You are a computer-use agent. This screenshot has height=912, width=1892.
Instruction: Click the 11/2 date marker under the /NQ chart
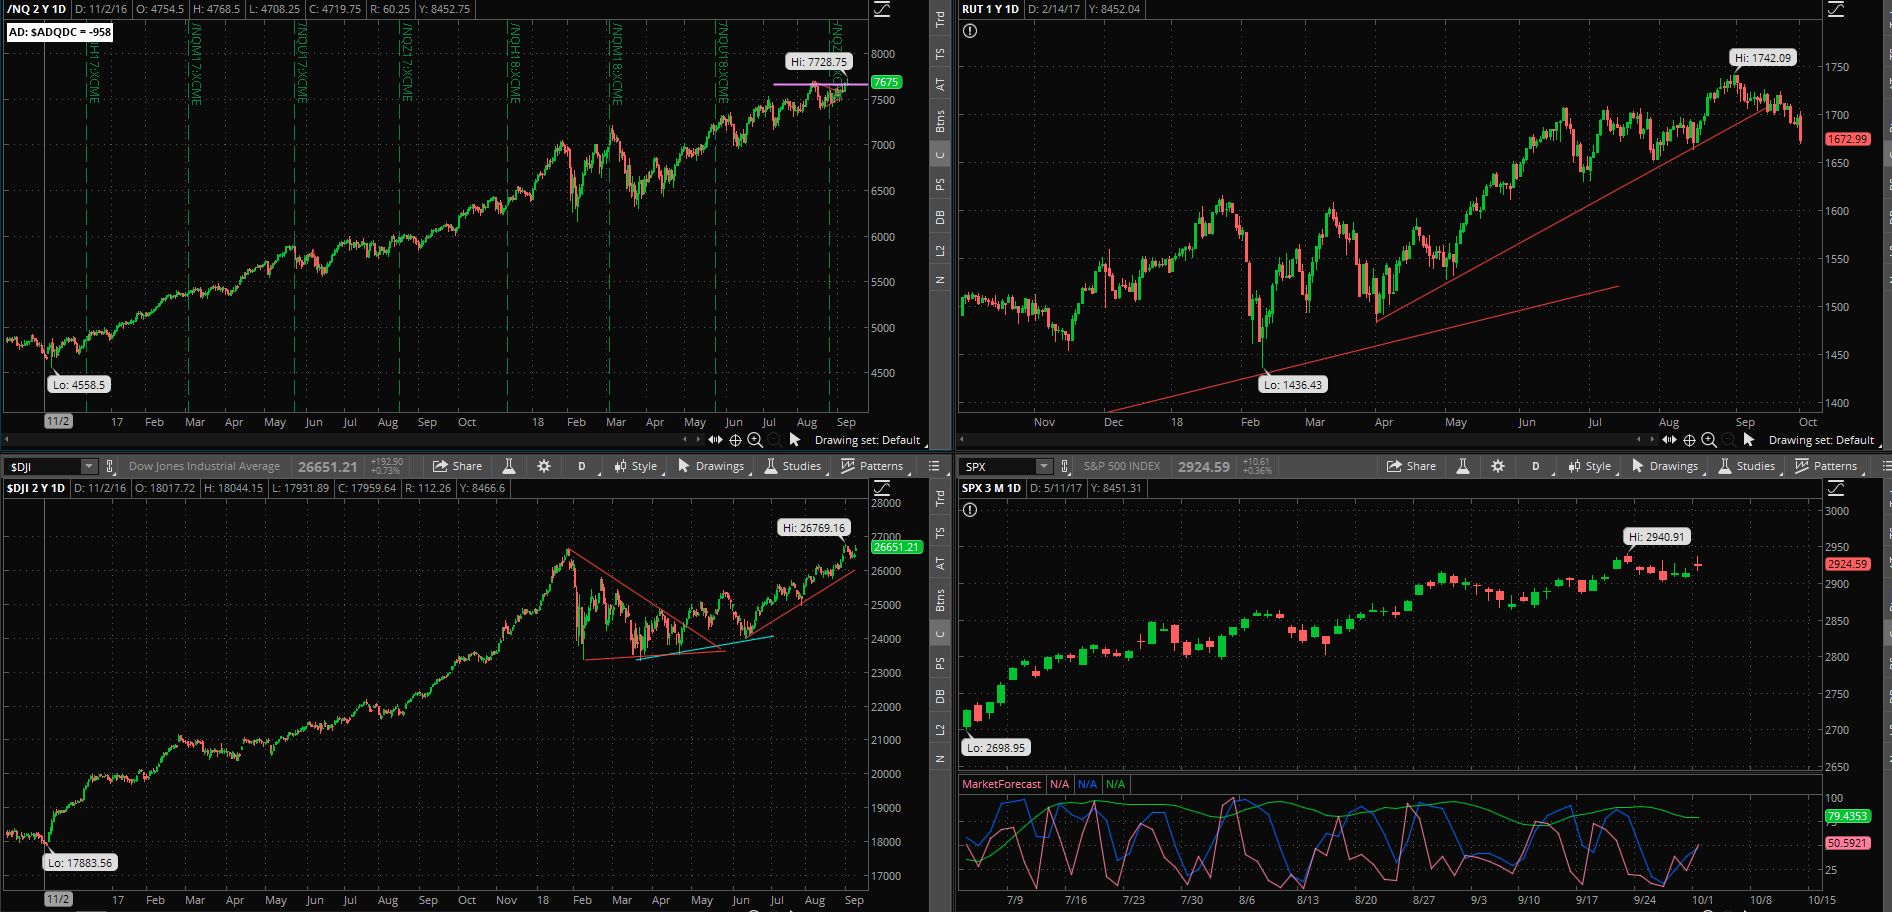click(59, 422)
